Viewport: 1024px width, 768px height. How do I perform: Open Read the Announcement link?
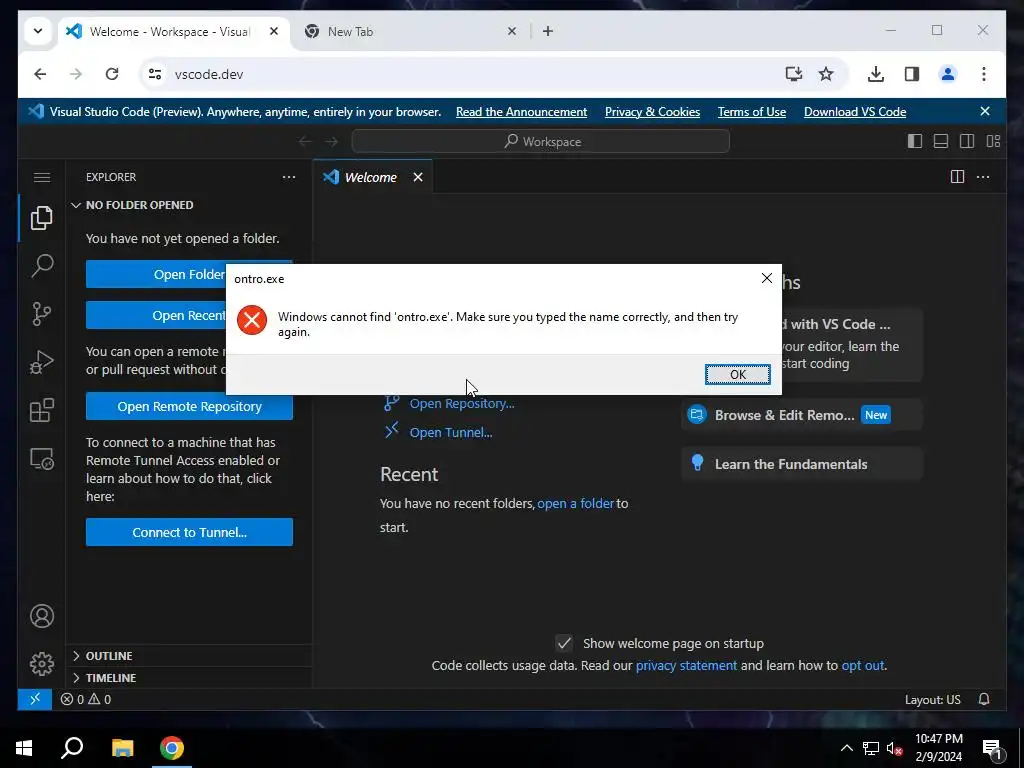pyautogui.click(x=521, y=112)
